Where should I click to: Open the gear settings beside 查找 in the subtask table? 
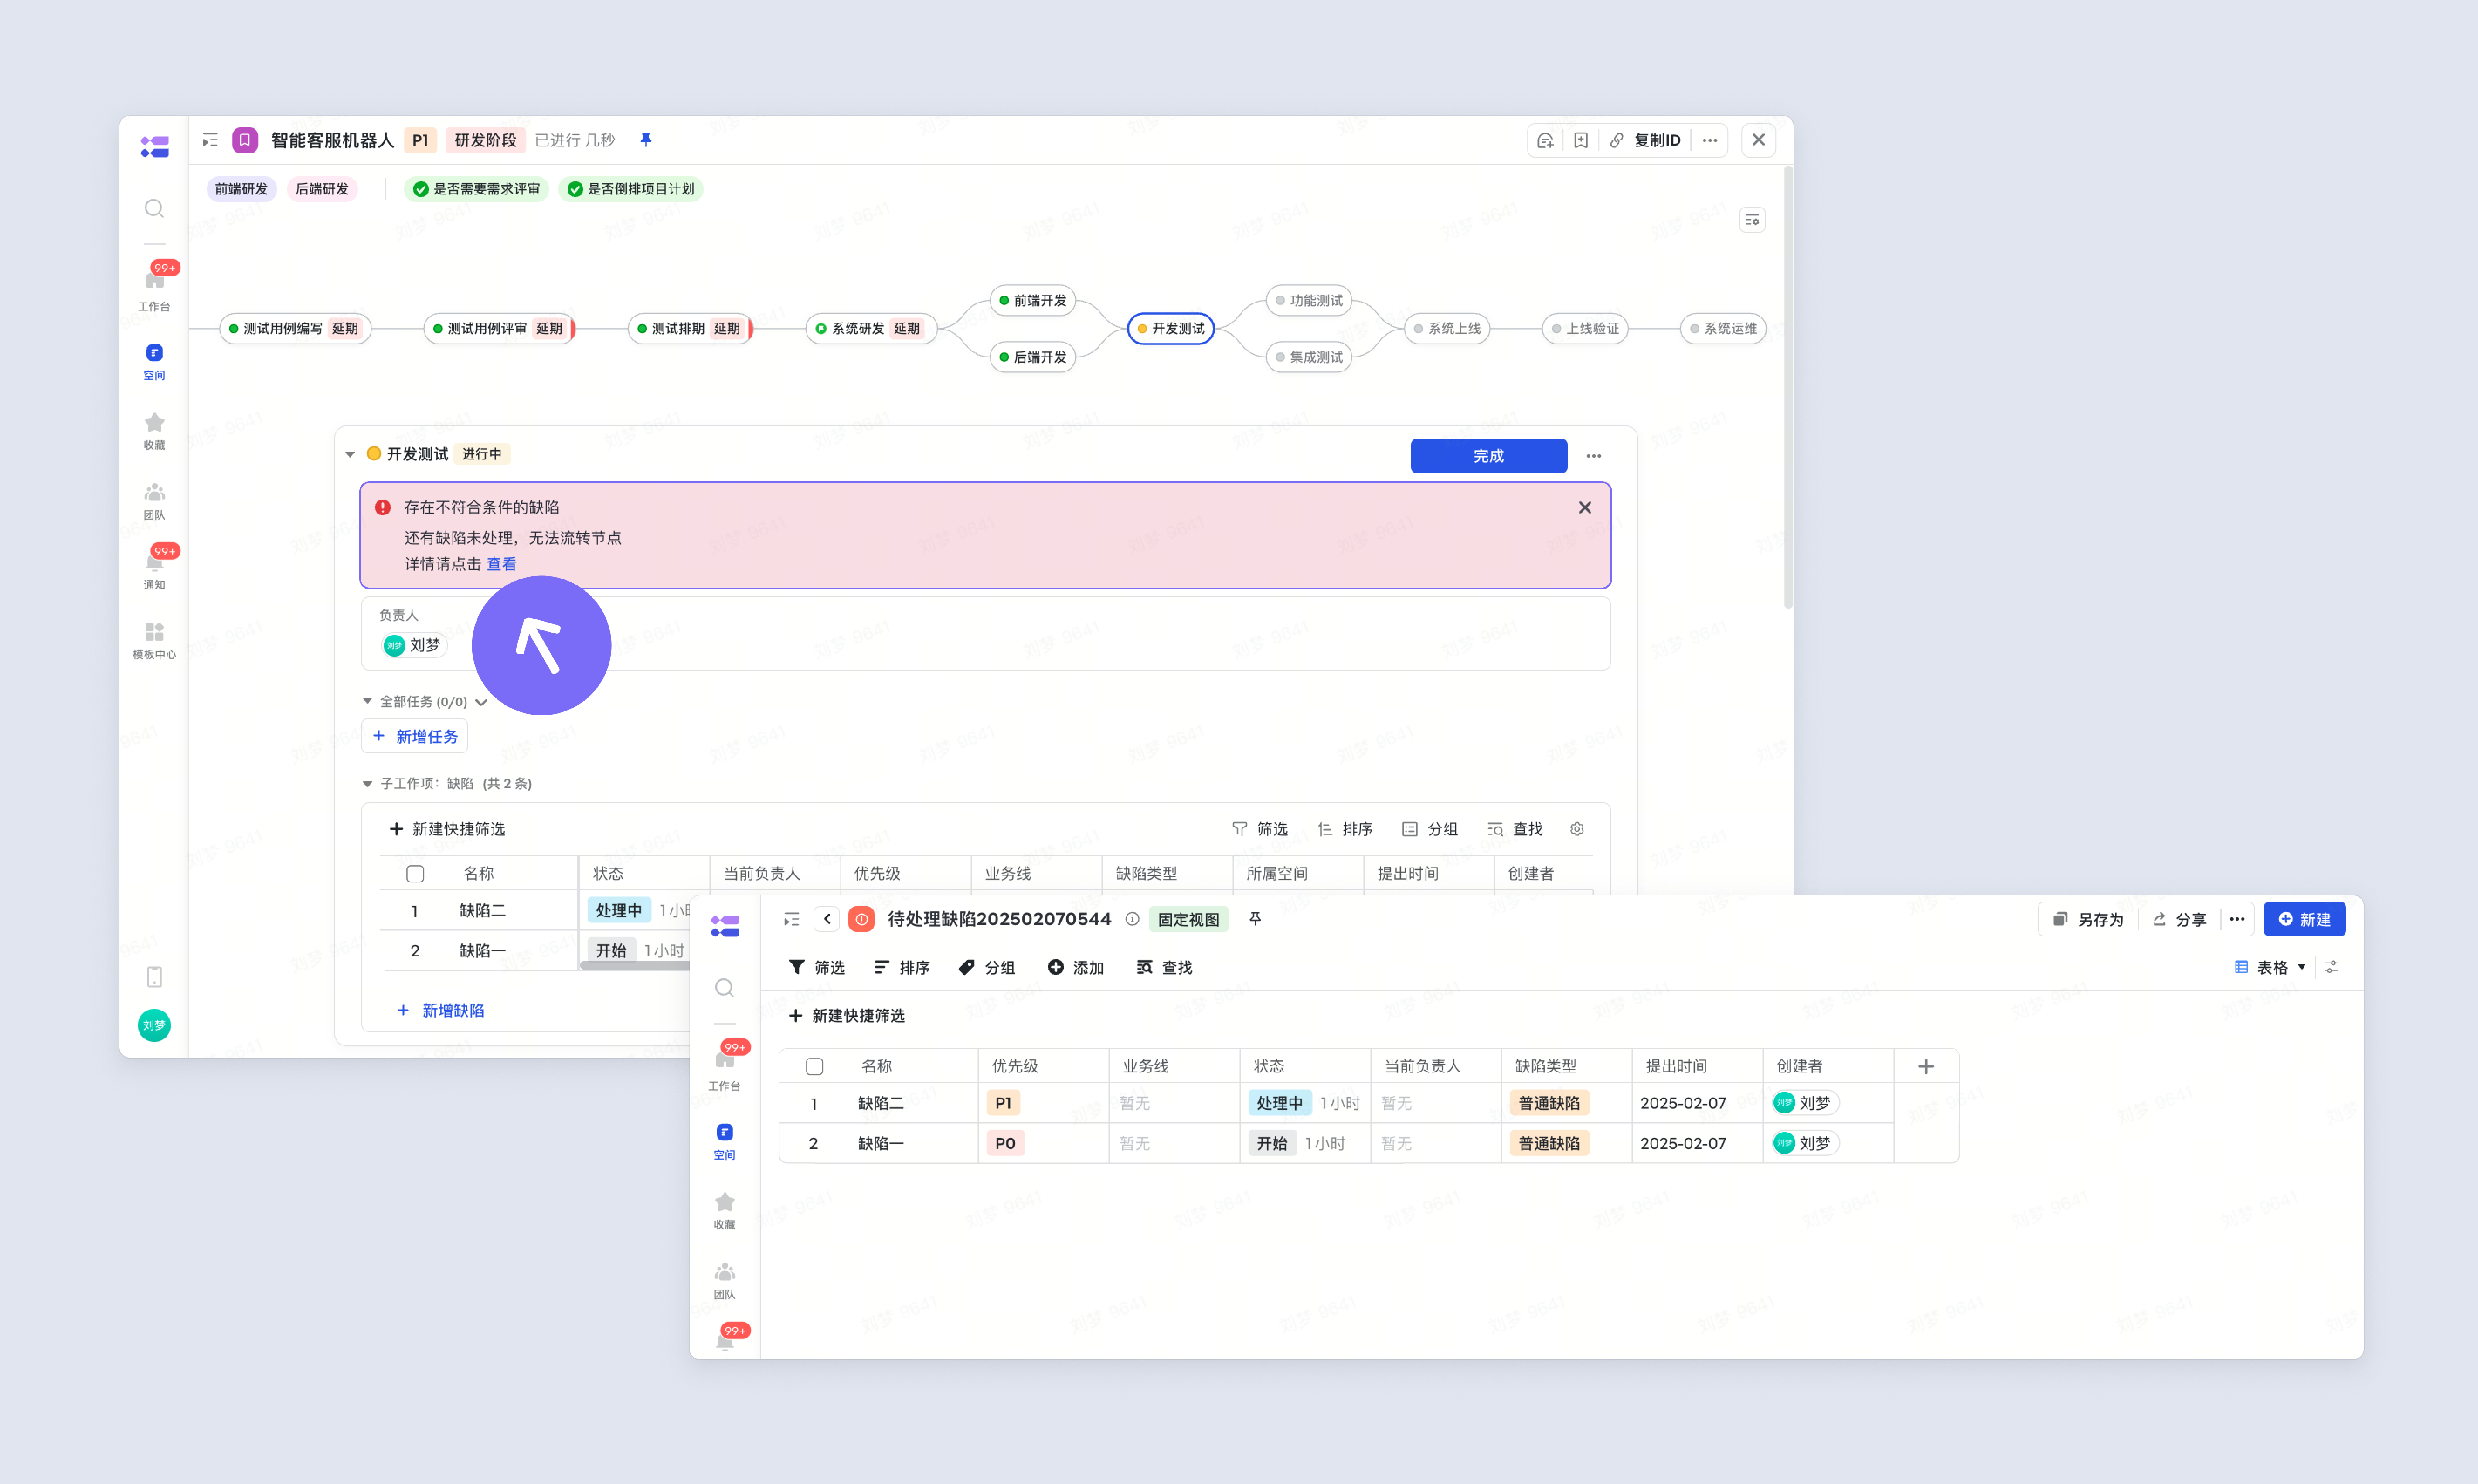click(1577, 829)
